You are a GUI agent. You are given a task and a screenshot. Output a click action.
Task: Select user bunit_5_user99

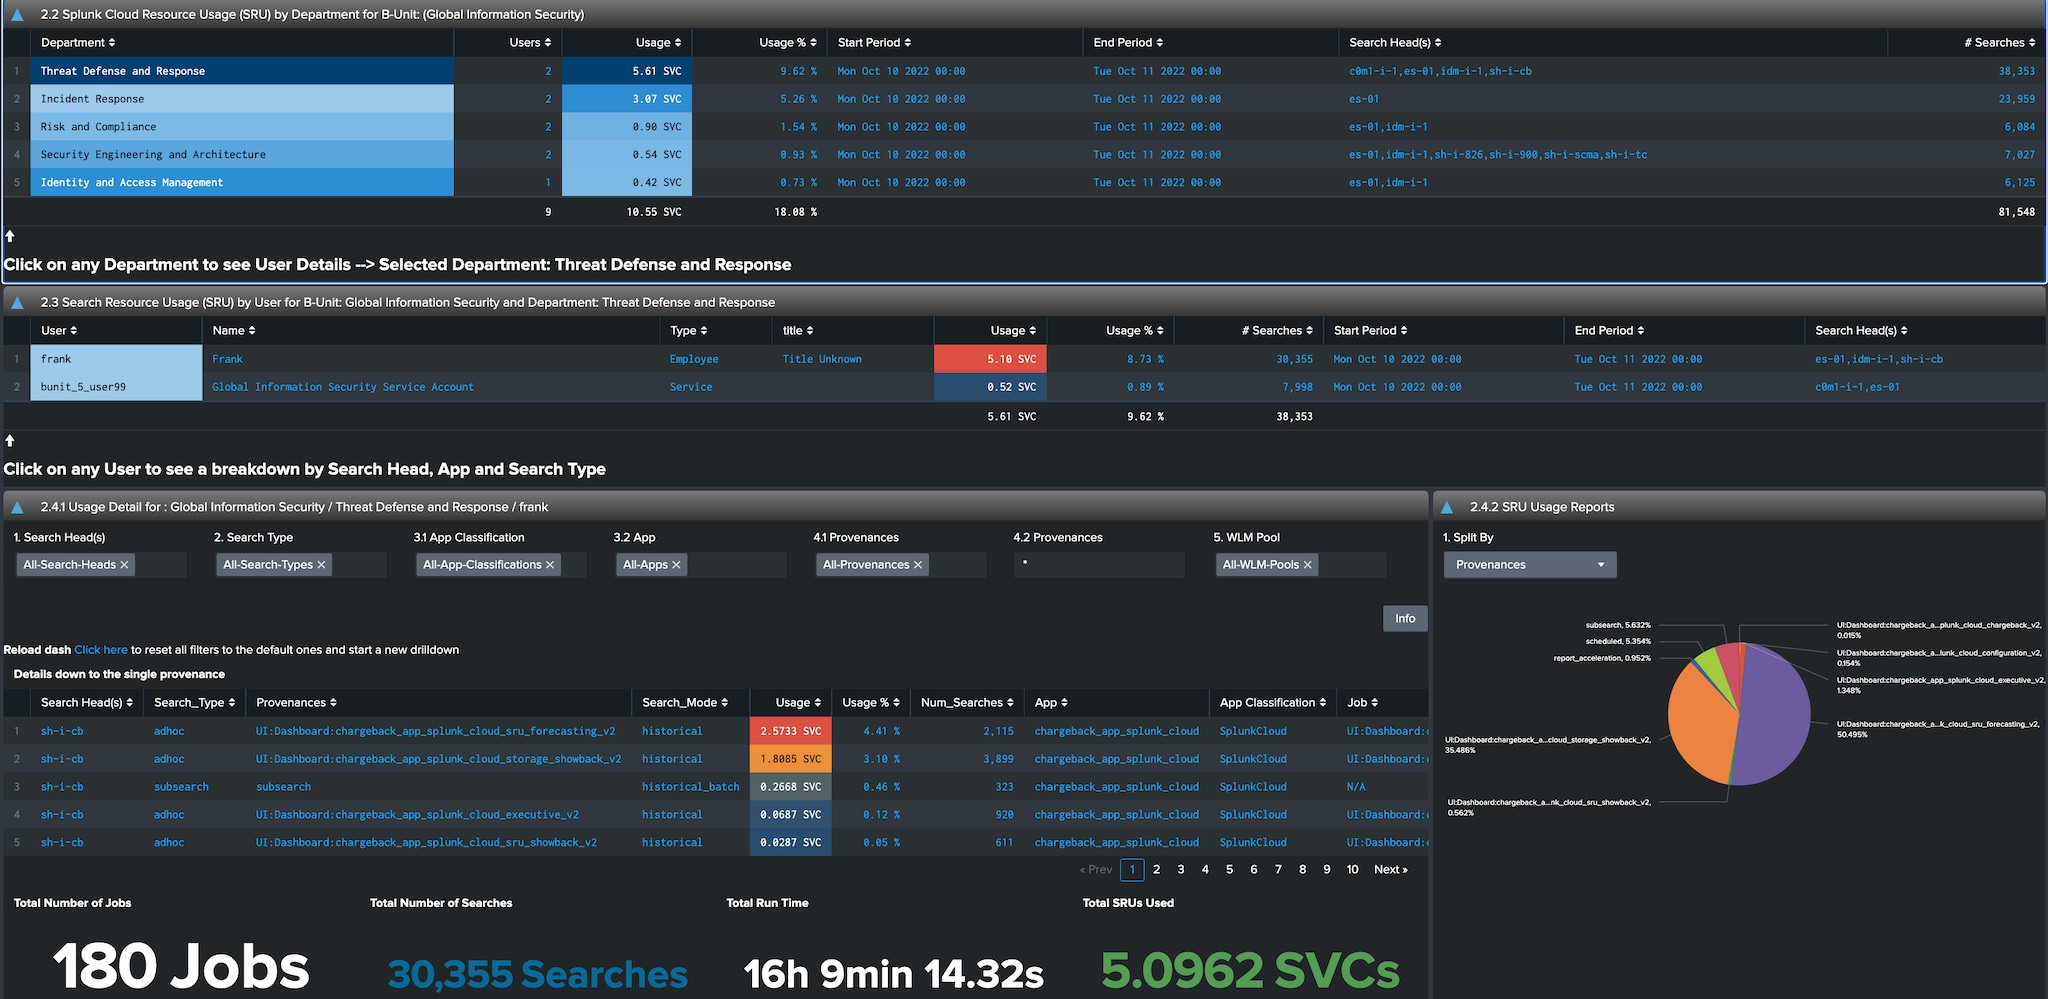pyautogui.click(x=116, y=387)
